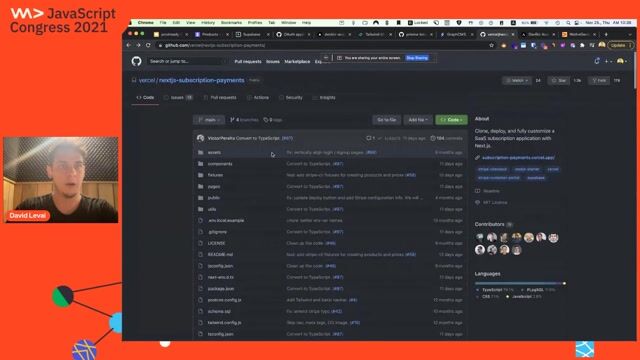Click the browser back arrow

click(x=129, y=45)
